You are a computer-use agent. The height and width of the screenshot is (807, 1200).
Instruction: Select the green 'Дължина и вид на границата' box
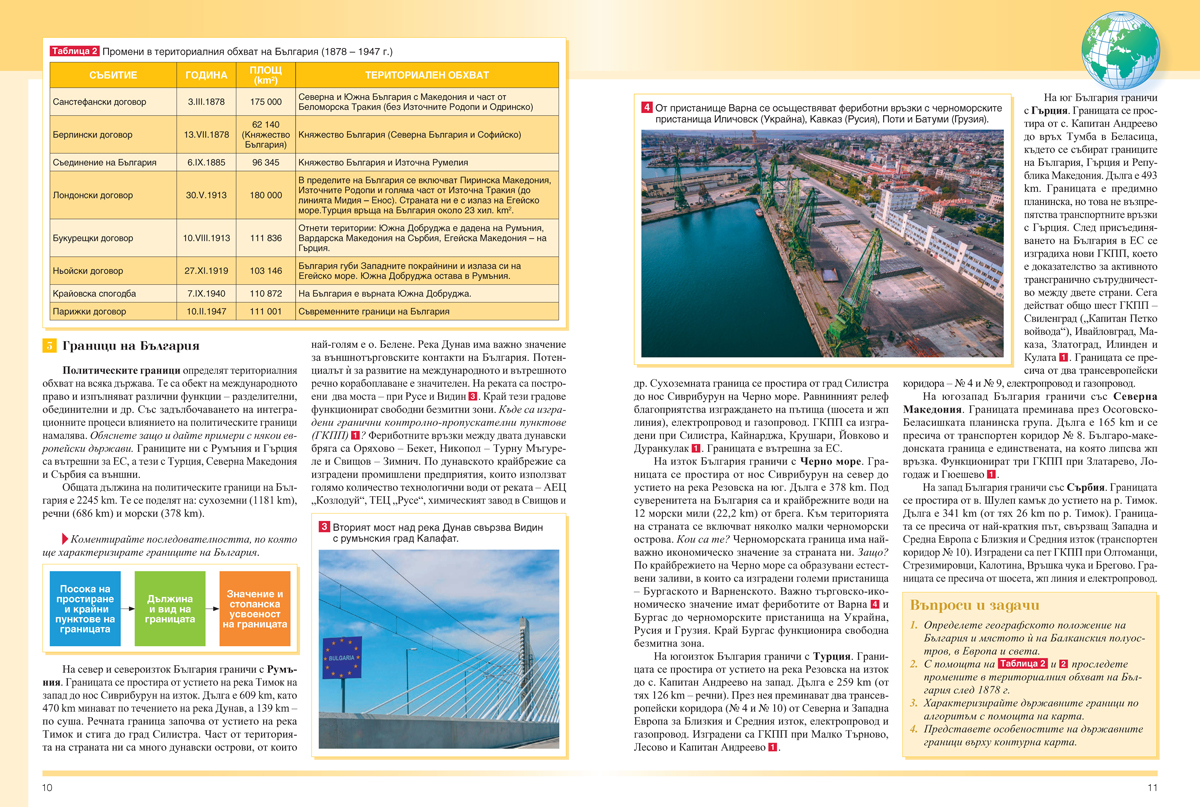170,608
